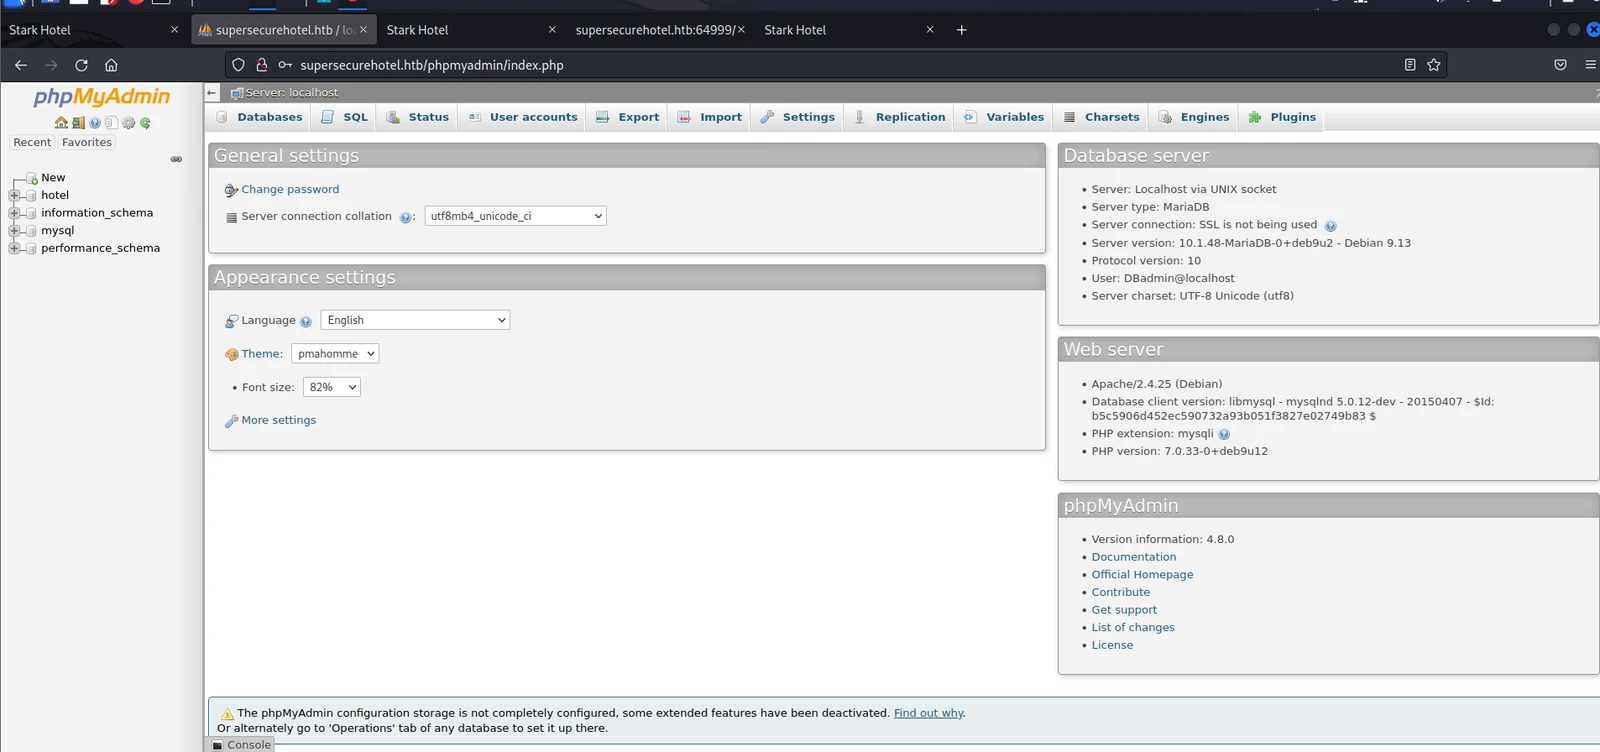This screenshot has height=752, width=1600.
Task: Click the More settings link
Action: (279, 421)
